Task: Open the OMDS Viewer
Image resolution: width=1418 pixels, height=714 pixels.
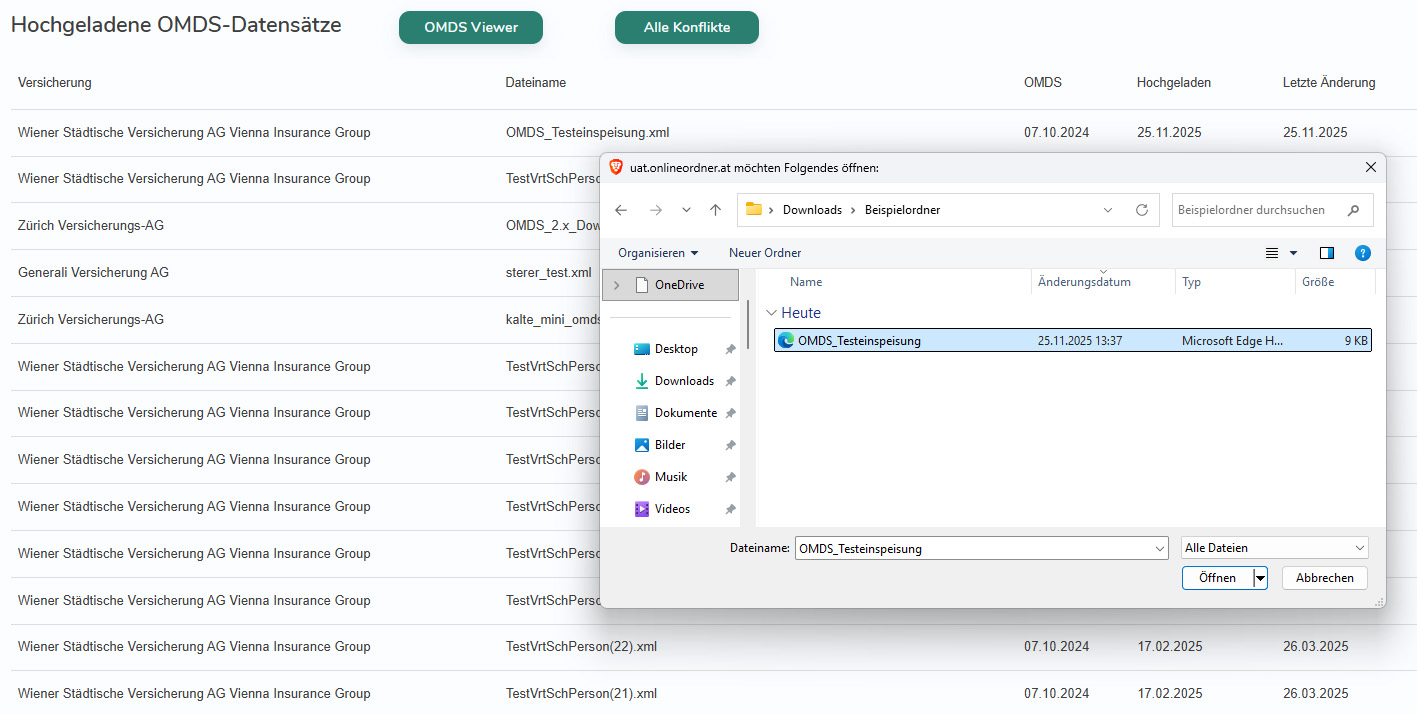Action: [x=471, y=28]
